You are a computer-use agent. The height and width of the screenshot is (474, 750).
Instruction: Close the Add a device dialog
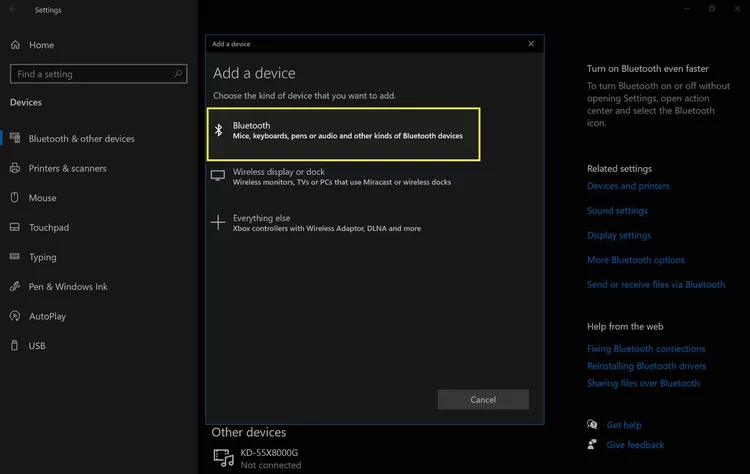click(531, 44)
